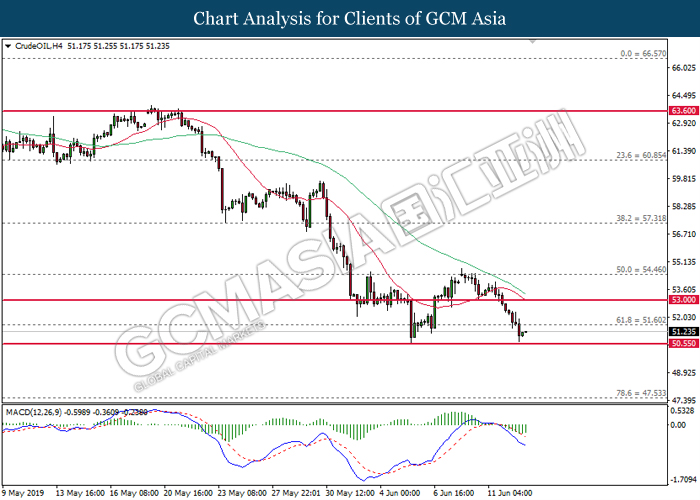The image size is (700, 500).
Task: Click the MACD scale value 0.5328
Action: point(683,411)
